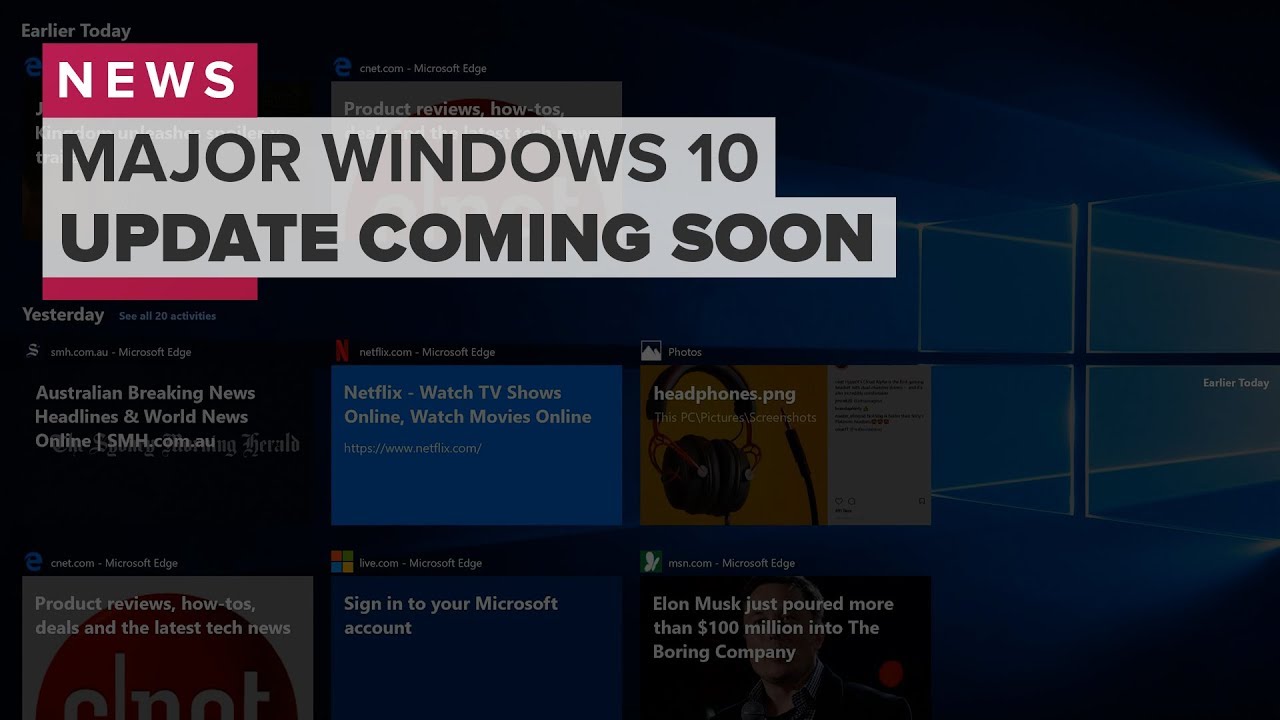Viewport: 1280px width, 720px height.
Task: Click the "Earlier Today" timeline marker on right
Action: 1236,383
